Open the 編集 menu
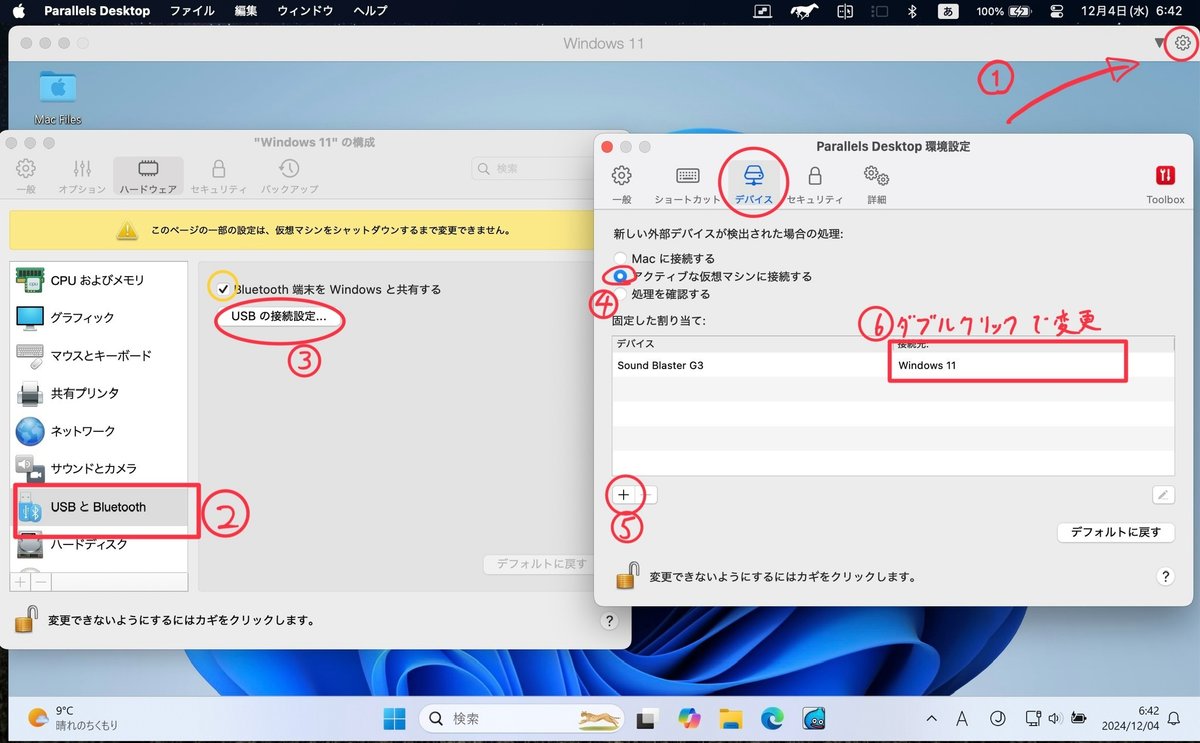The image size is (1200, 743). pos(245,11)
